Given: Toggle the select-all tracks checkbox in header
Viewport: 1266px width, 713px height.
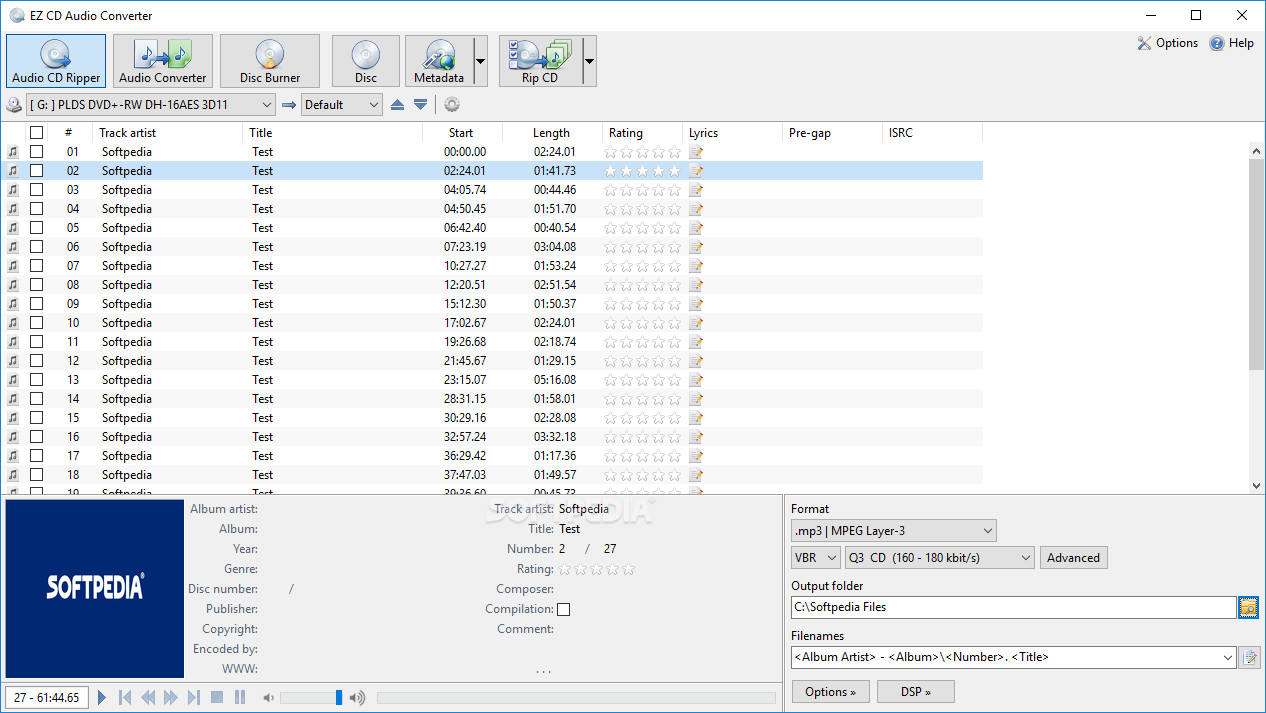Looking at the screenshot, I should [36, 132].
